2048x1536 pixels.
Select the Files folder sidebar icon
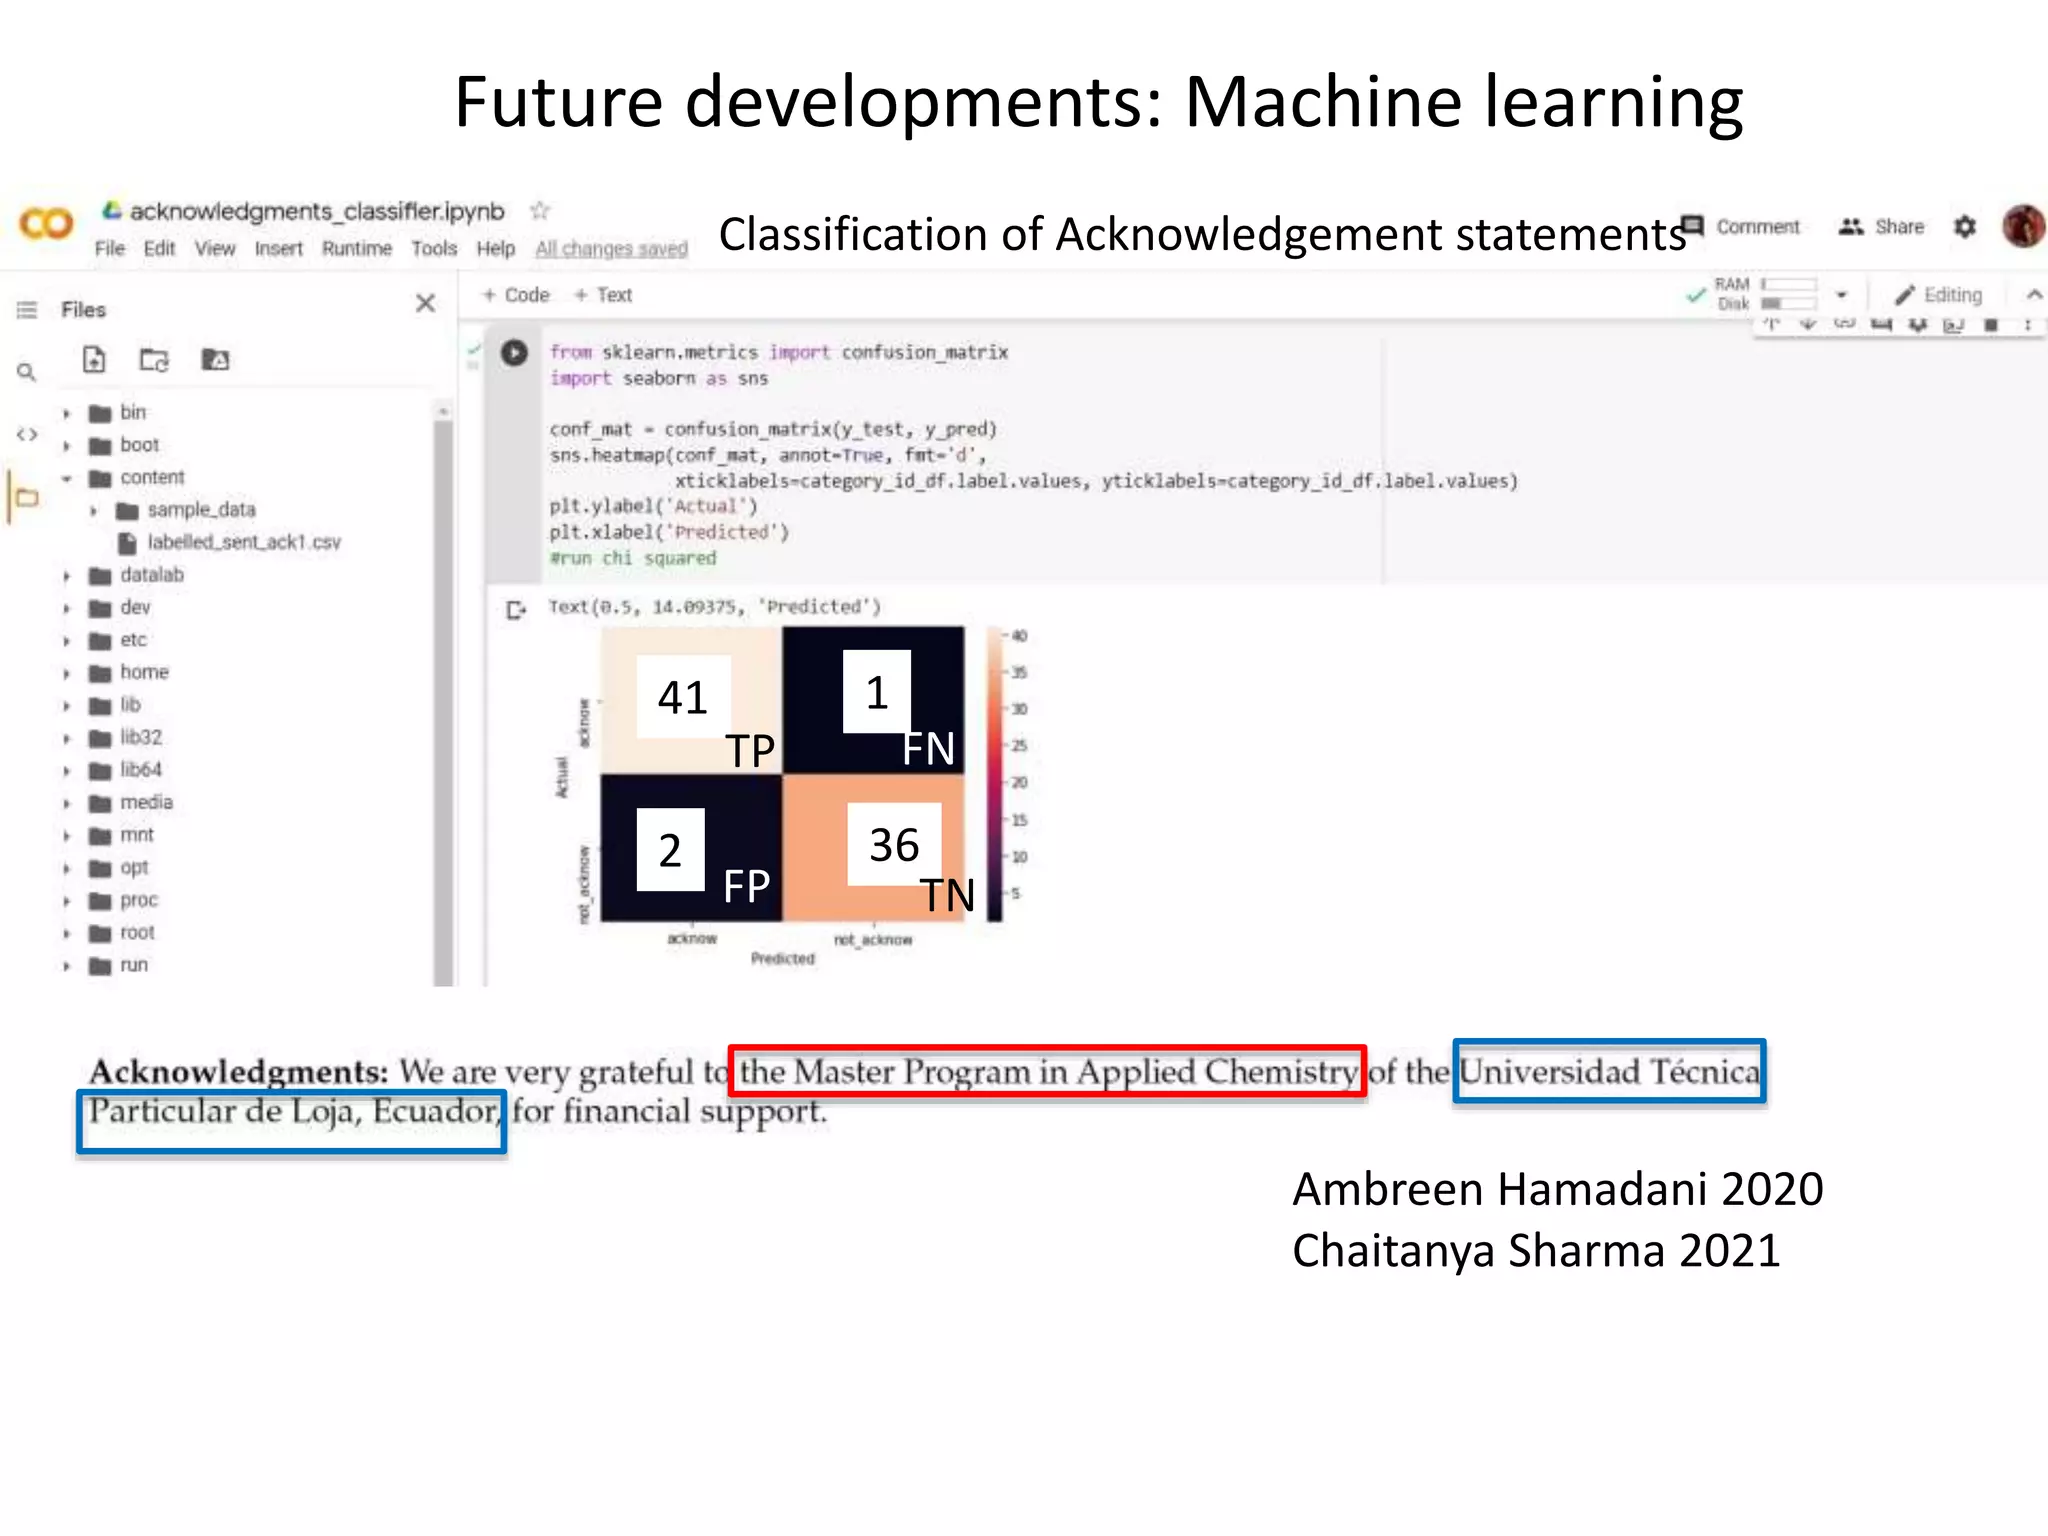point(27,497)
